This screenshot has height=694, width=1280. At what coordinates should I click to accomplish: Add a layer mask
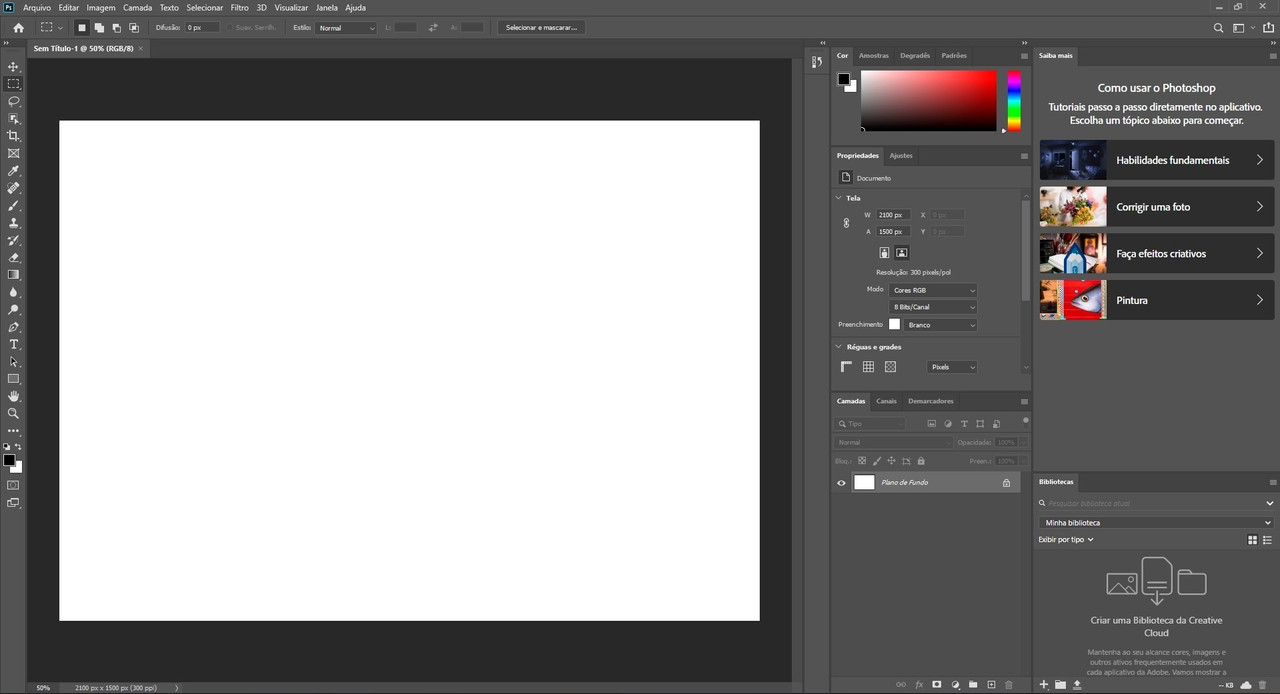(937, 685)
